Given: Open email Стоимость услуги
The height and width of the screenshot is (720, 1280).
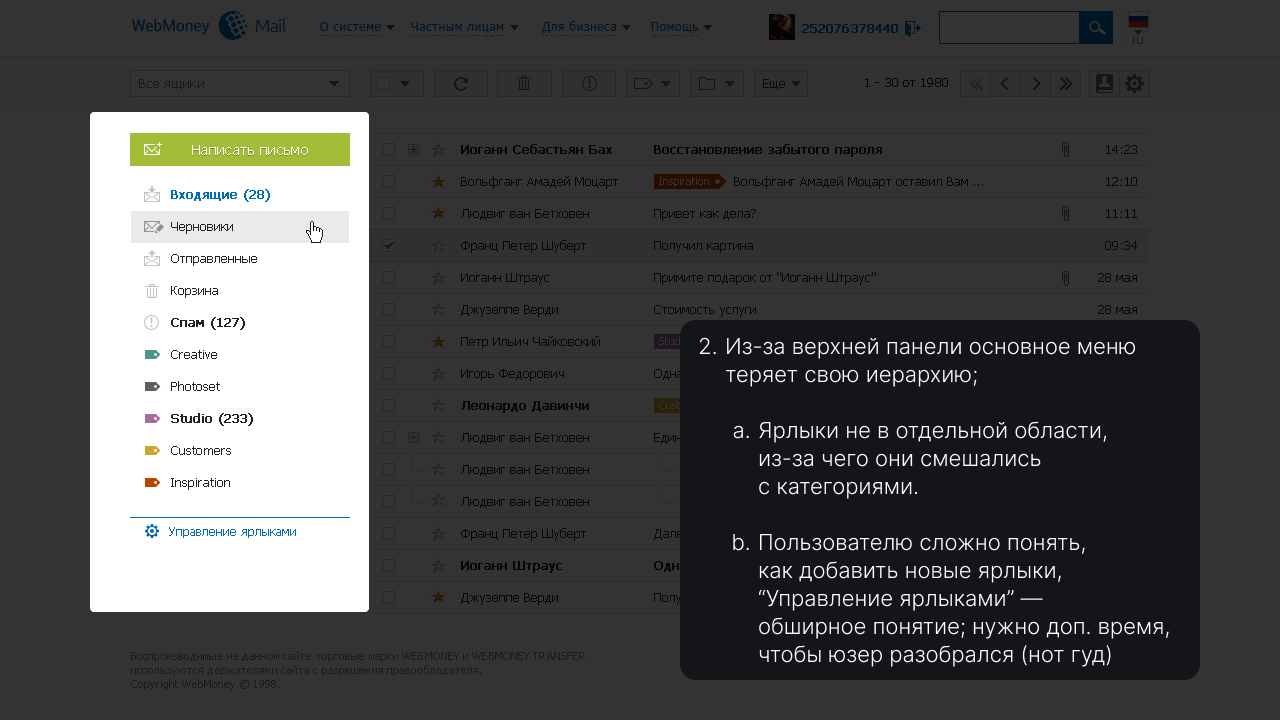Looking at the screenshot, I should pos(705,310).
